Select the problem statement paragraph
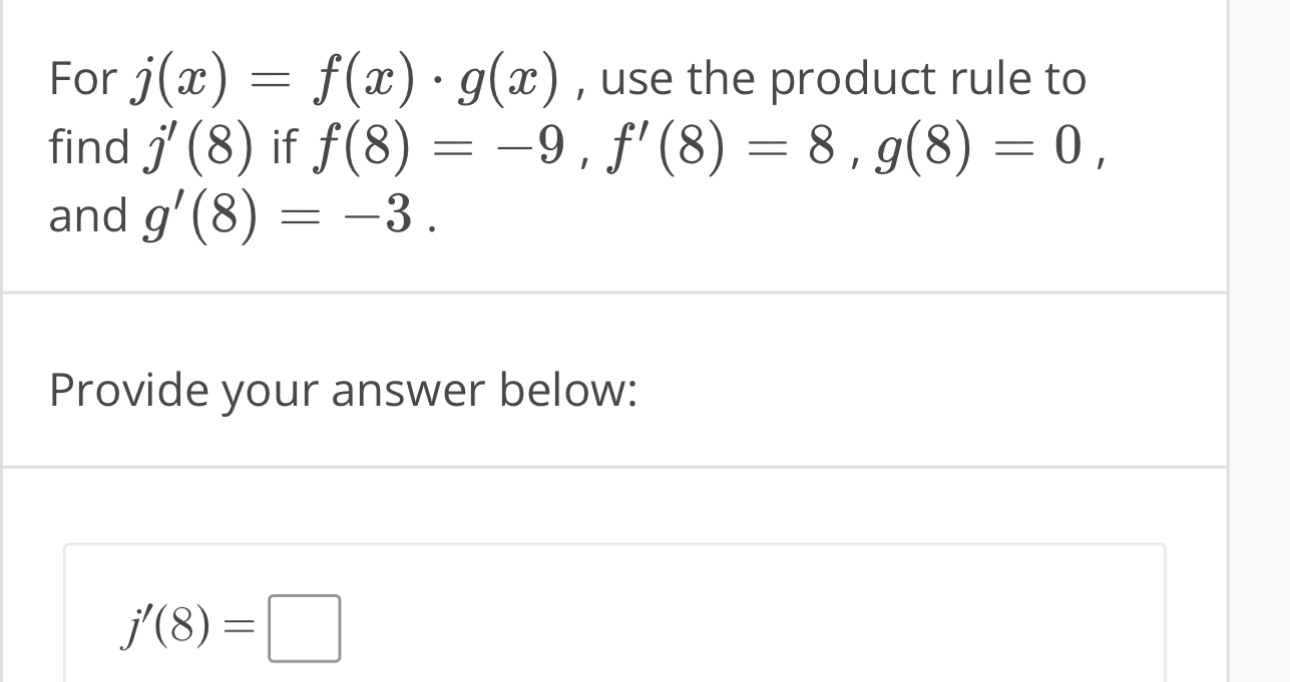The height and width of the screenshot is (682, 1290). [575, 145]
